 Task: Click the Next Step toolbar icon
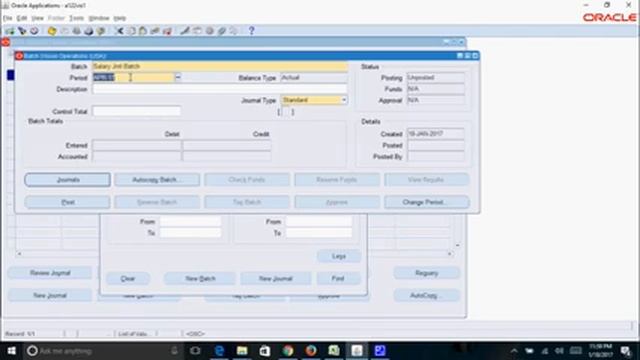(x=64, y=31)
